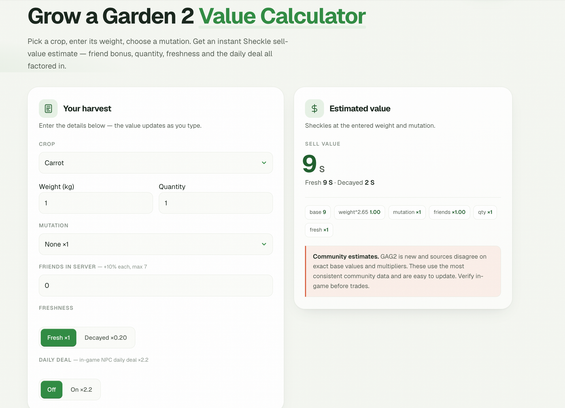Click the Your harvest calculator icon

tap(48, 108)
